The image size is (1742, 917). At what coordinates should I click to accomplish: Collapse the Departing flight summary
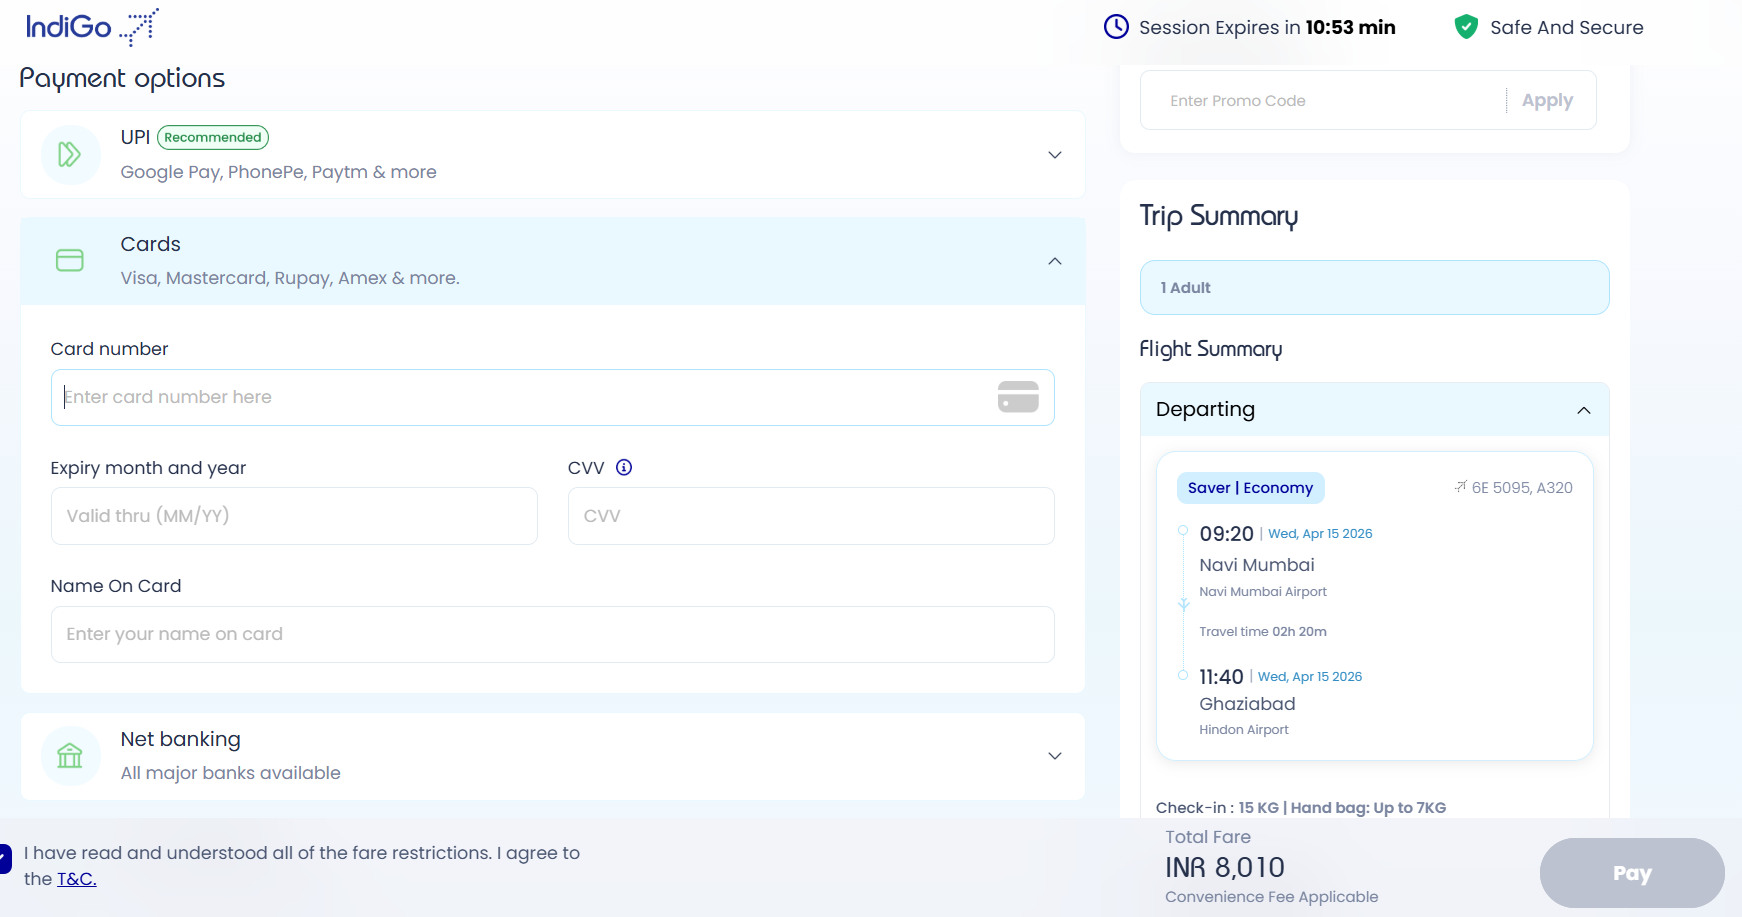pyautogui.click(x=1583, y=410)
